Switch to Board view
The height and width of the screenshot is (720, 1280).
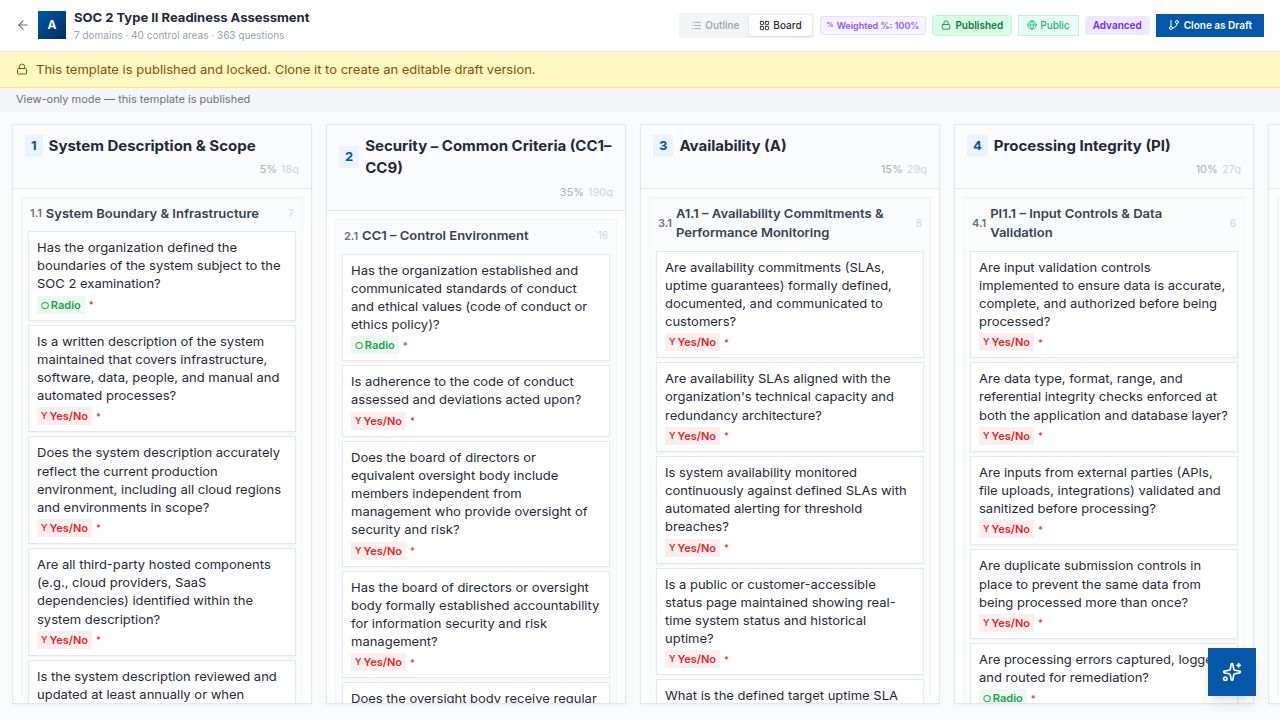[780, 25]
